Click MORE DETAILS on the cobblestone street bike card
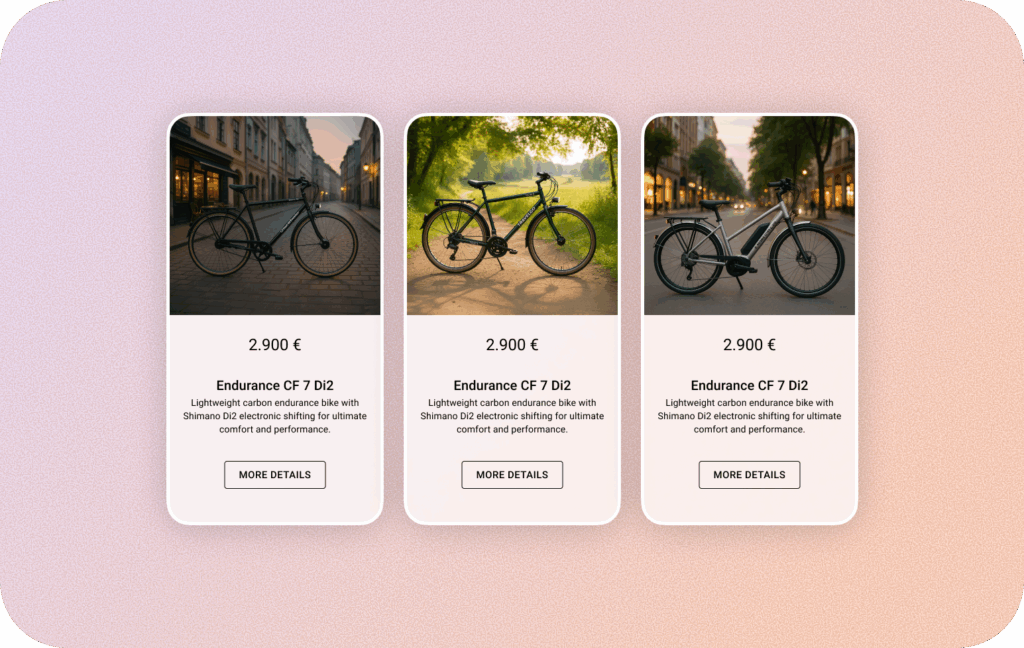Screen dimensions: 1024x648 point(275,475)
